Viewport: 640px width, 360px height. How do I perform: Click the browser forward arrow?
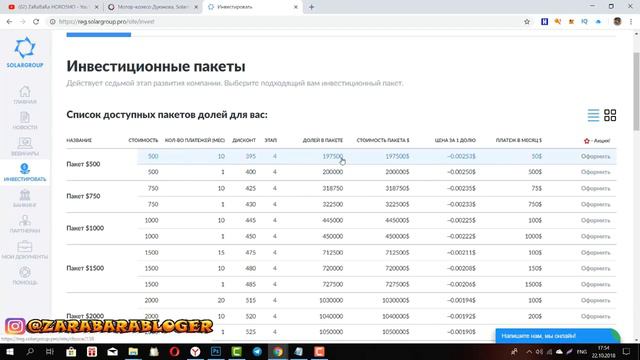point(22,22)
